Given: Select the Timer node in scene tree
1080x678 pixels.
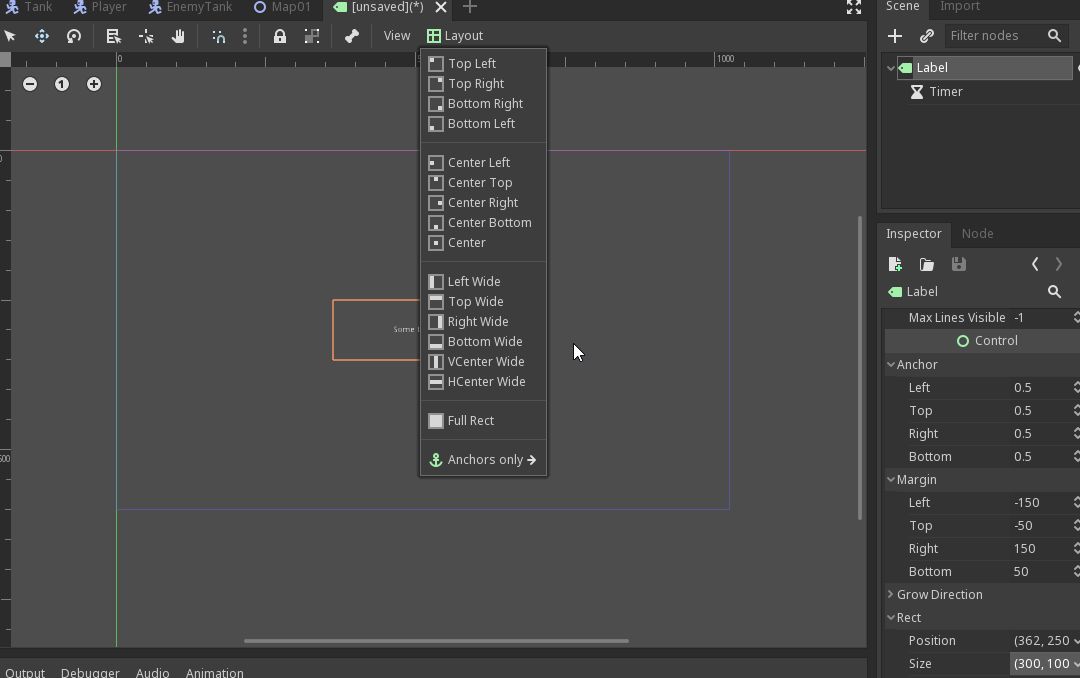Looking at the screenshot, I should 946,92.
